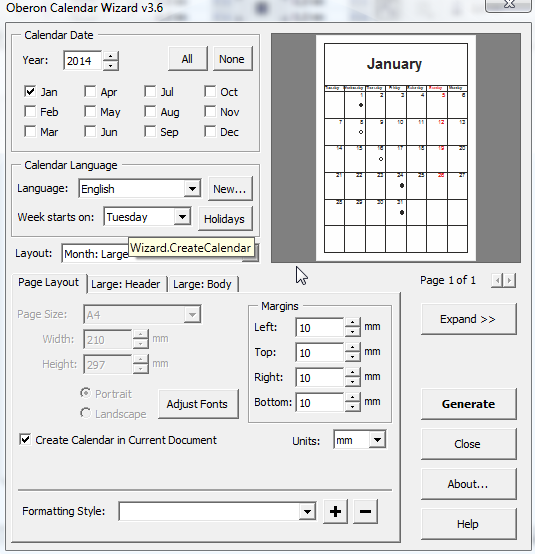
Task: Decrease the Top margin value
Action: (x=352, y=356)
